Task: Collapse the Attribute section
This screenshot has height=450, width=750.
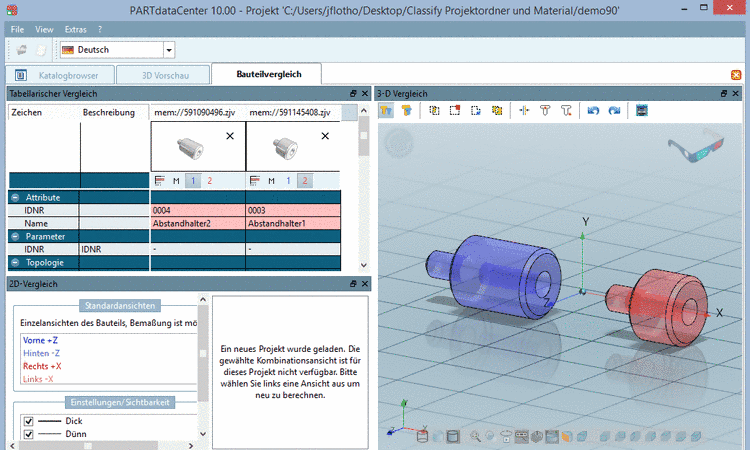Action: click(15, 197)
